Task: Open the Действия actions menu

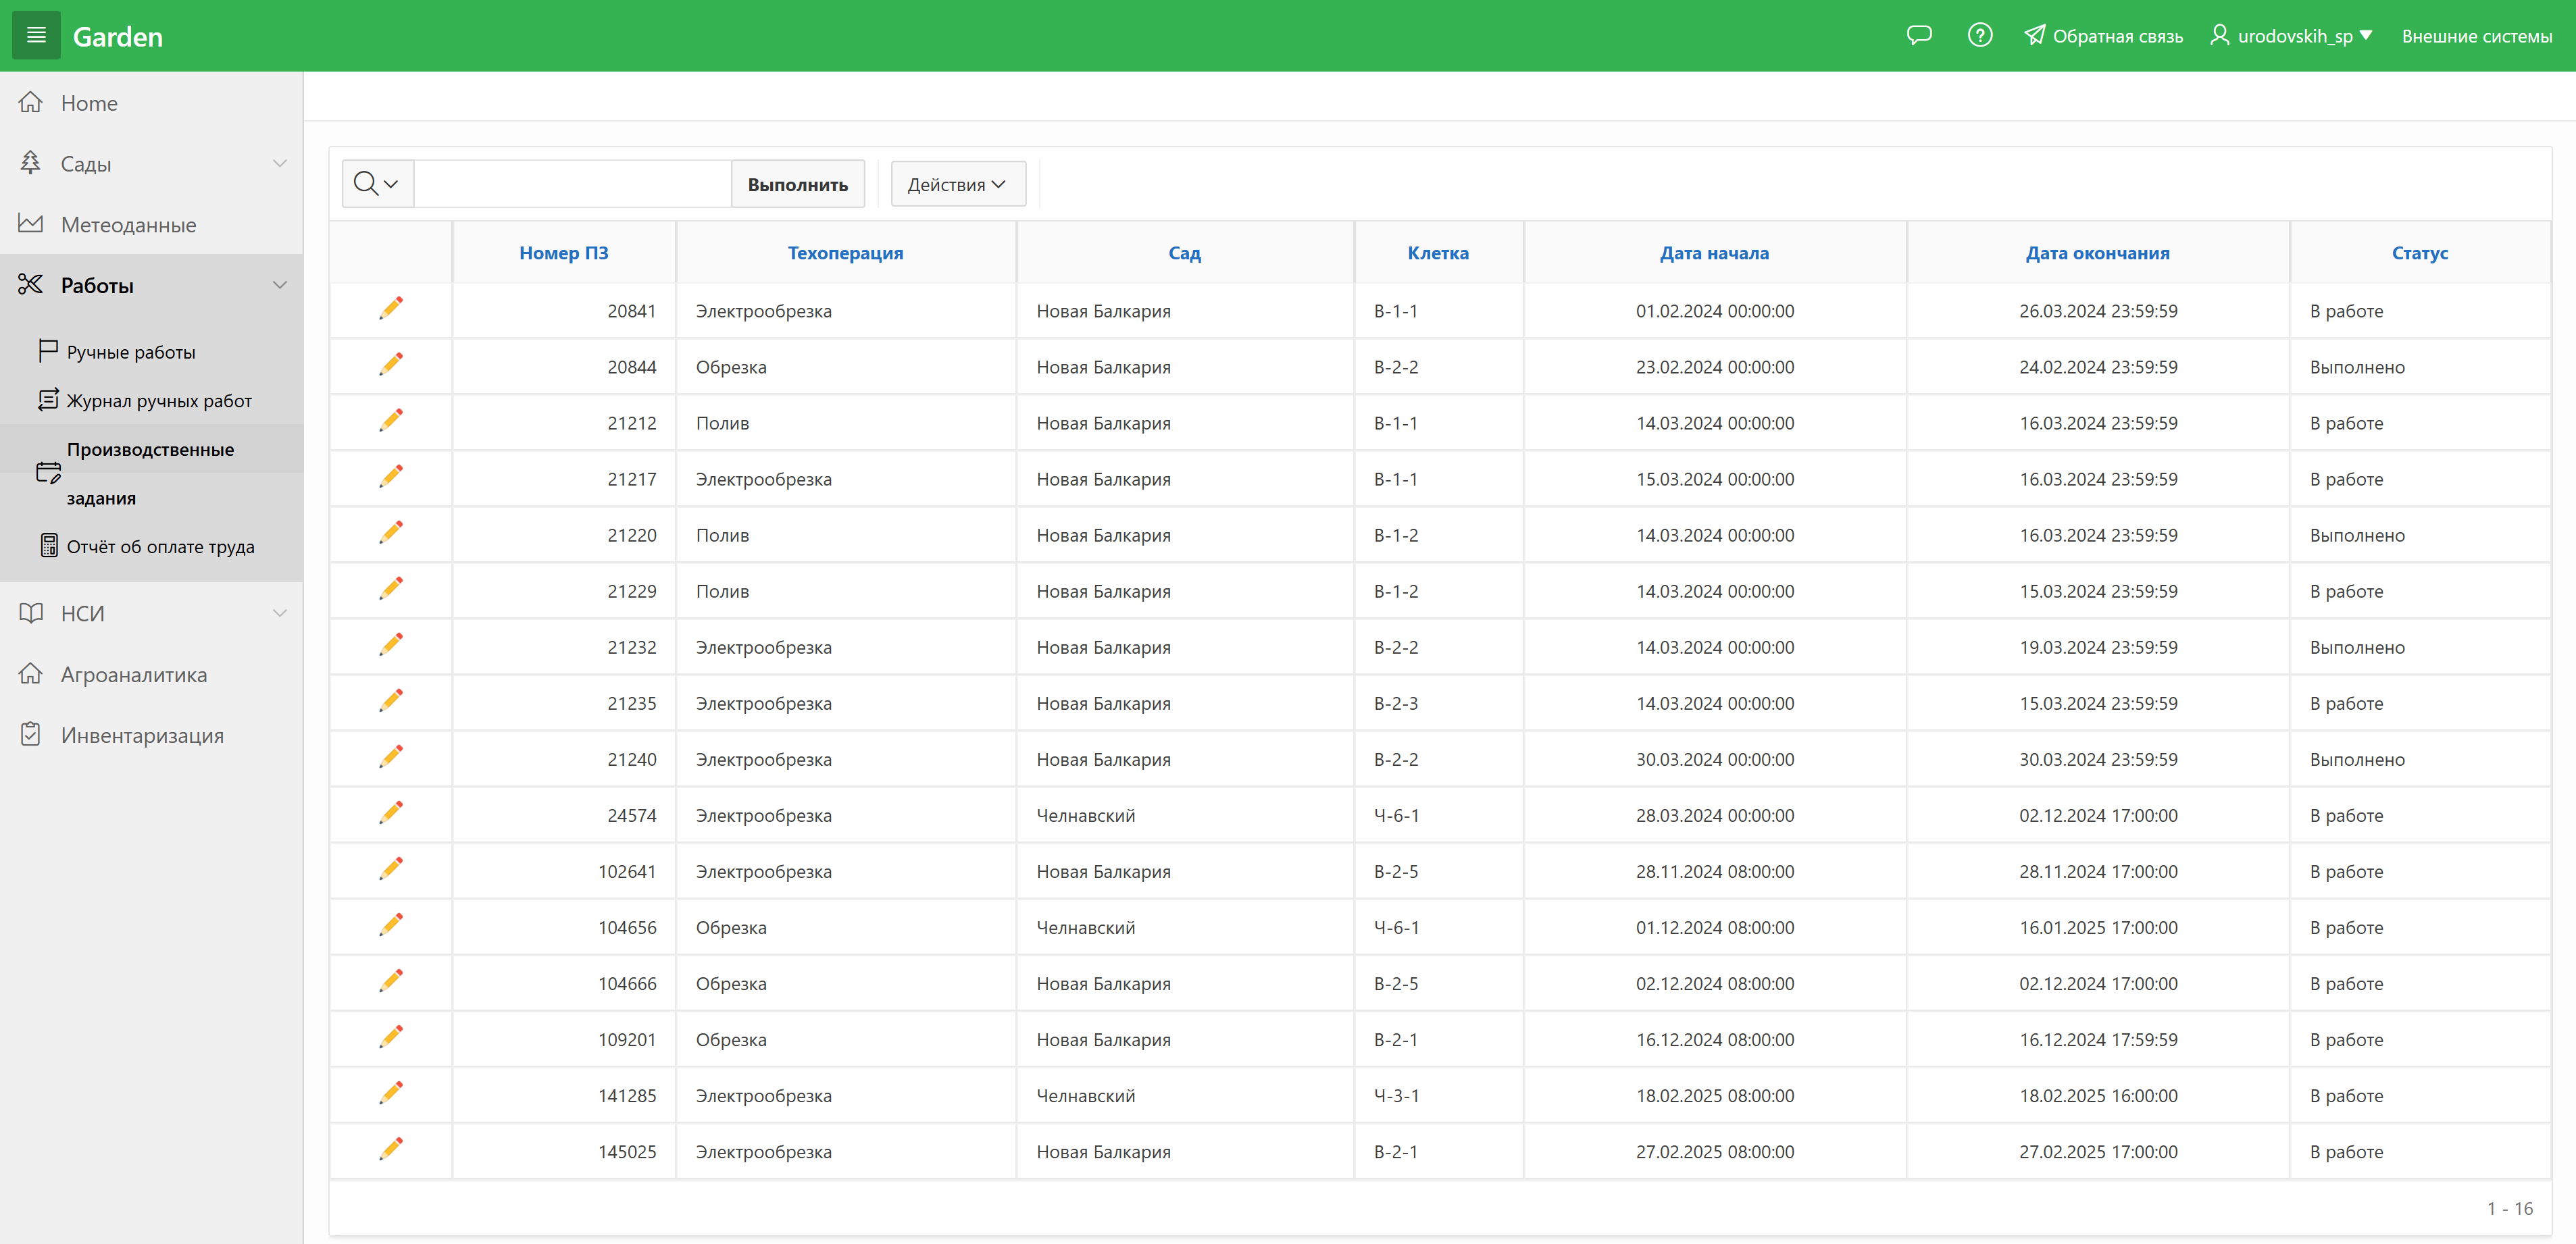Action: (x=957, y=184)
